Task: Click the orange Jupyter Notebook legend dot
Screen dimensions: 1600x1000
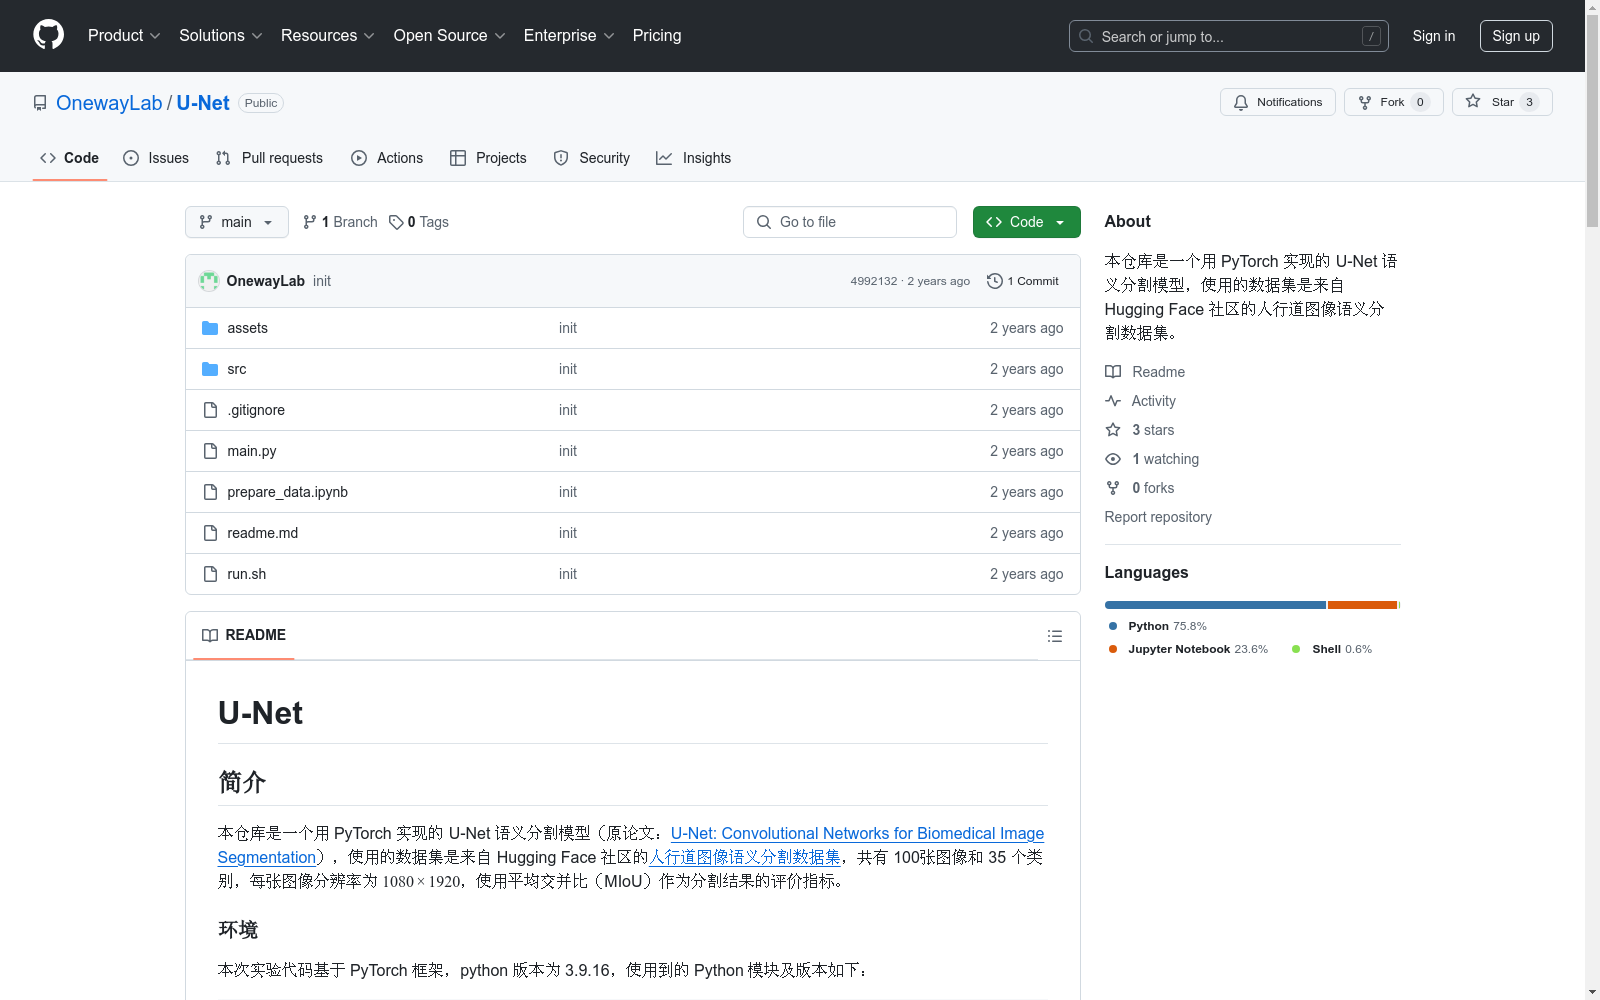Action: [x=1113, y=649]
